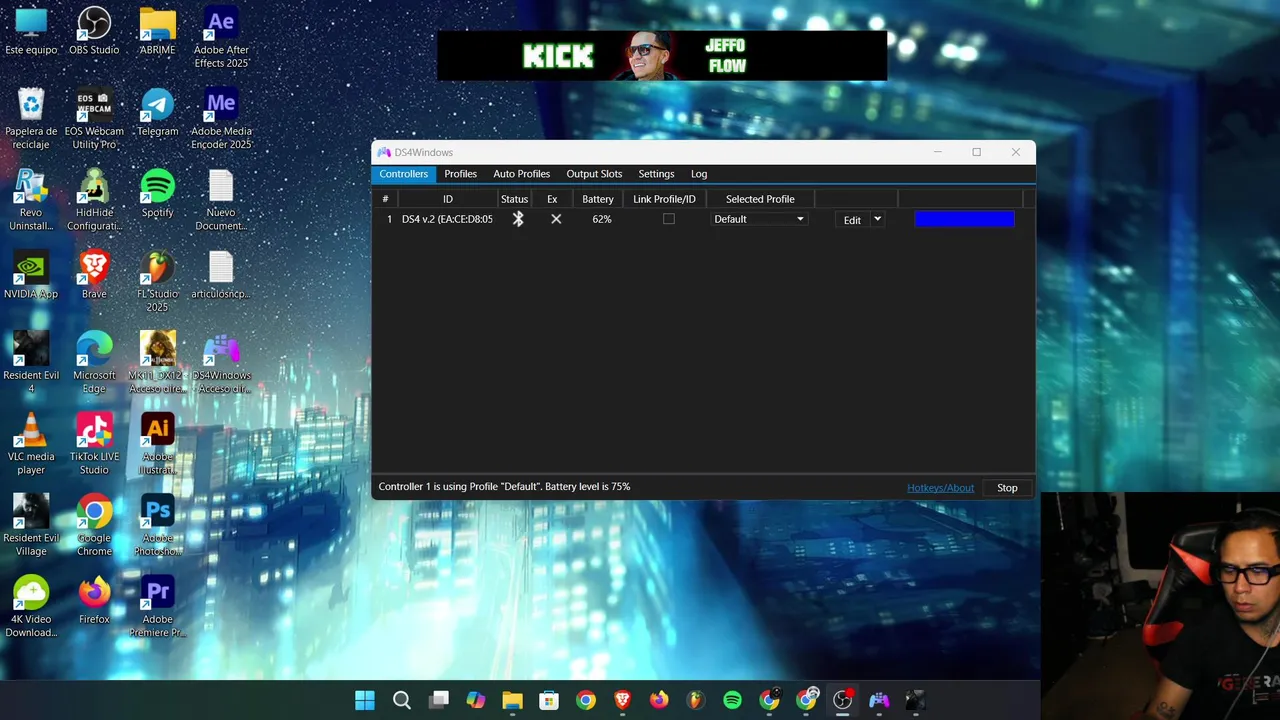
Task: Select the MK11 DX12 desktop shortcut
Action: pos(157,363)
